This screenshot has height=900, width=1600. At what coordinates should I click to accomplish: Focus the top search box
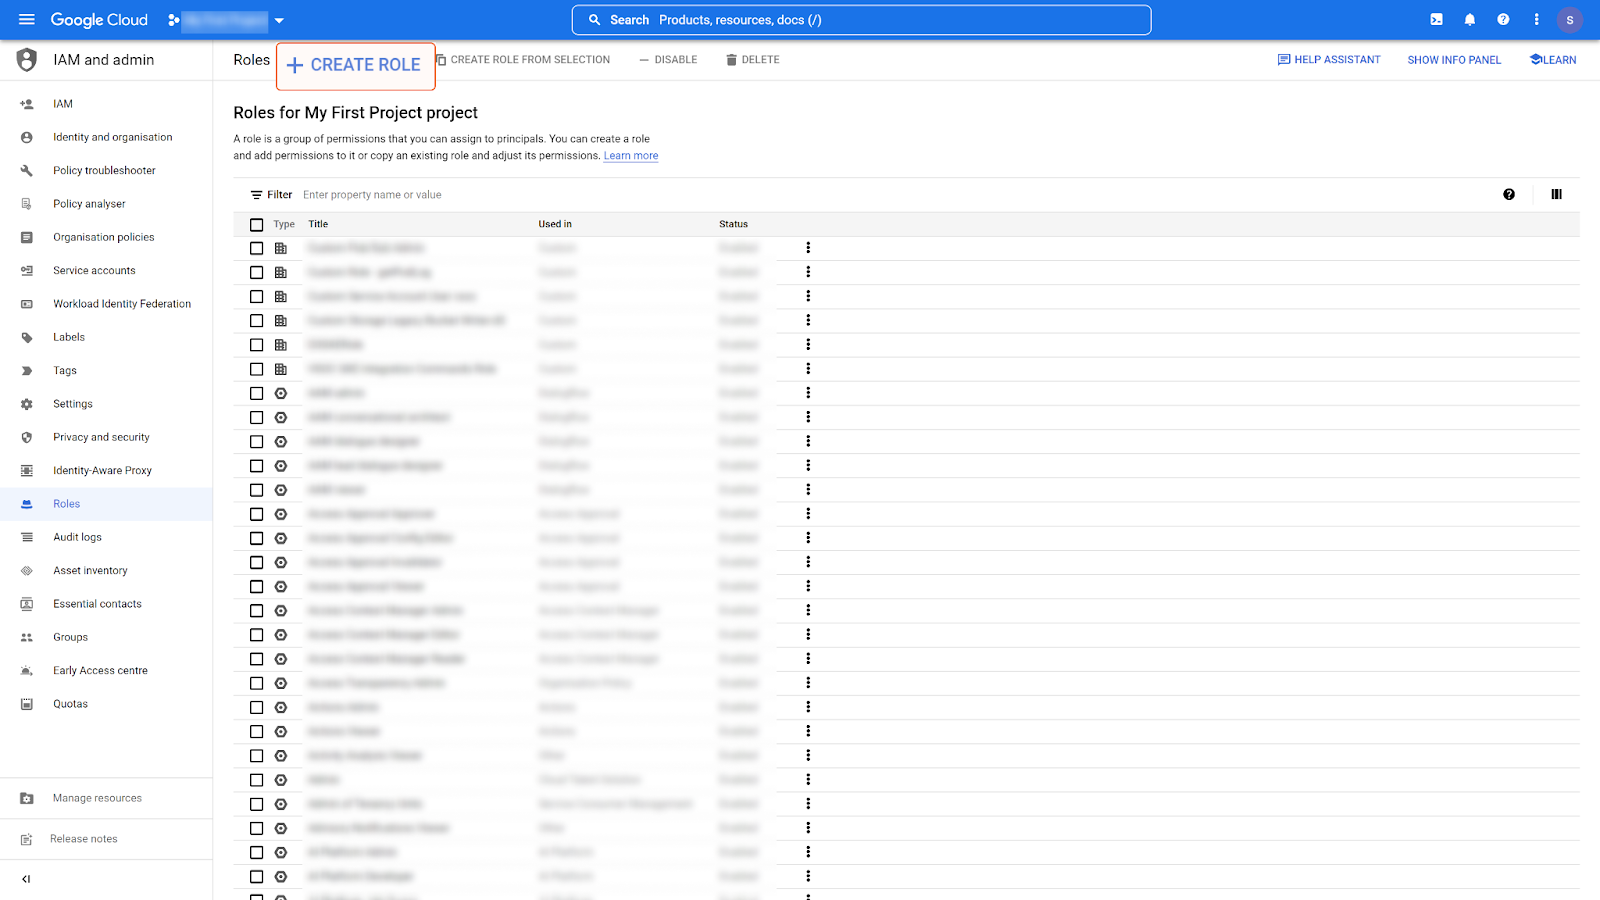click(x=861, y=20)
